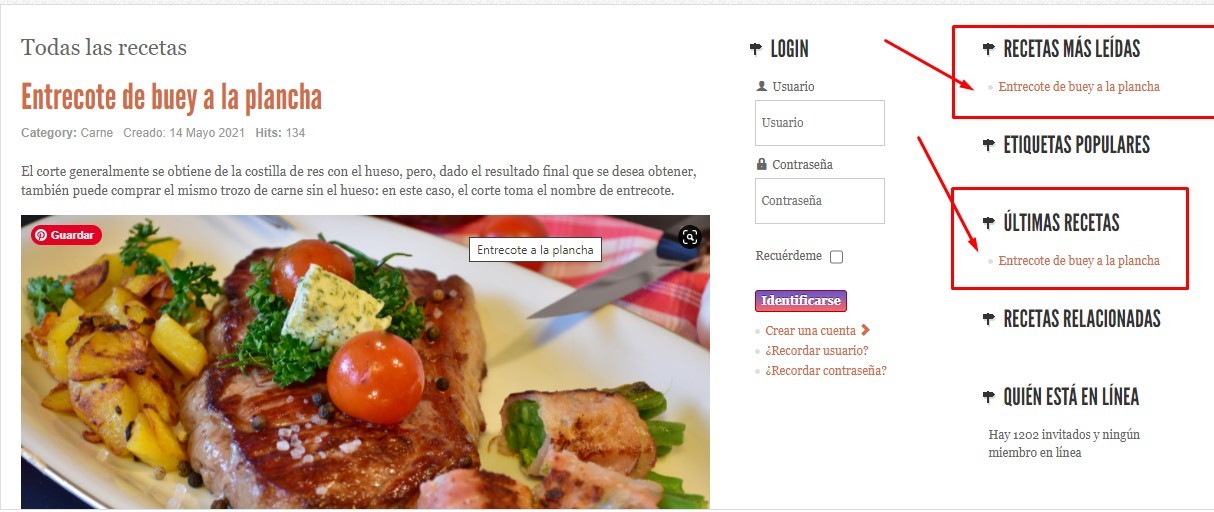Click signpost icon beside Quién está en línea
The width and height of the screenshot is (1214, 512).
tap(989, 397)
